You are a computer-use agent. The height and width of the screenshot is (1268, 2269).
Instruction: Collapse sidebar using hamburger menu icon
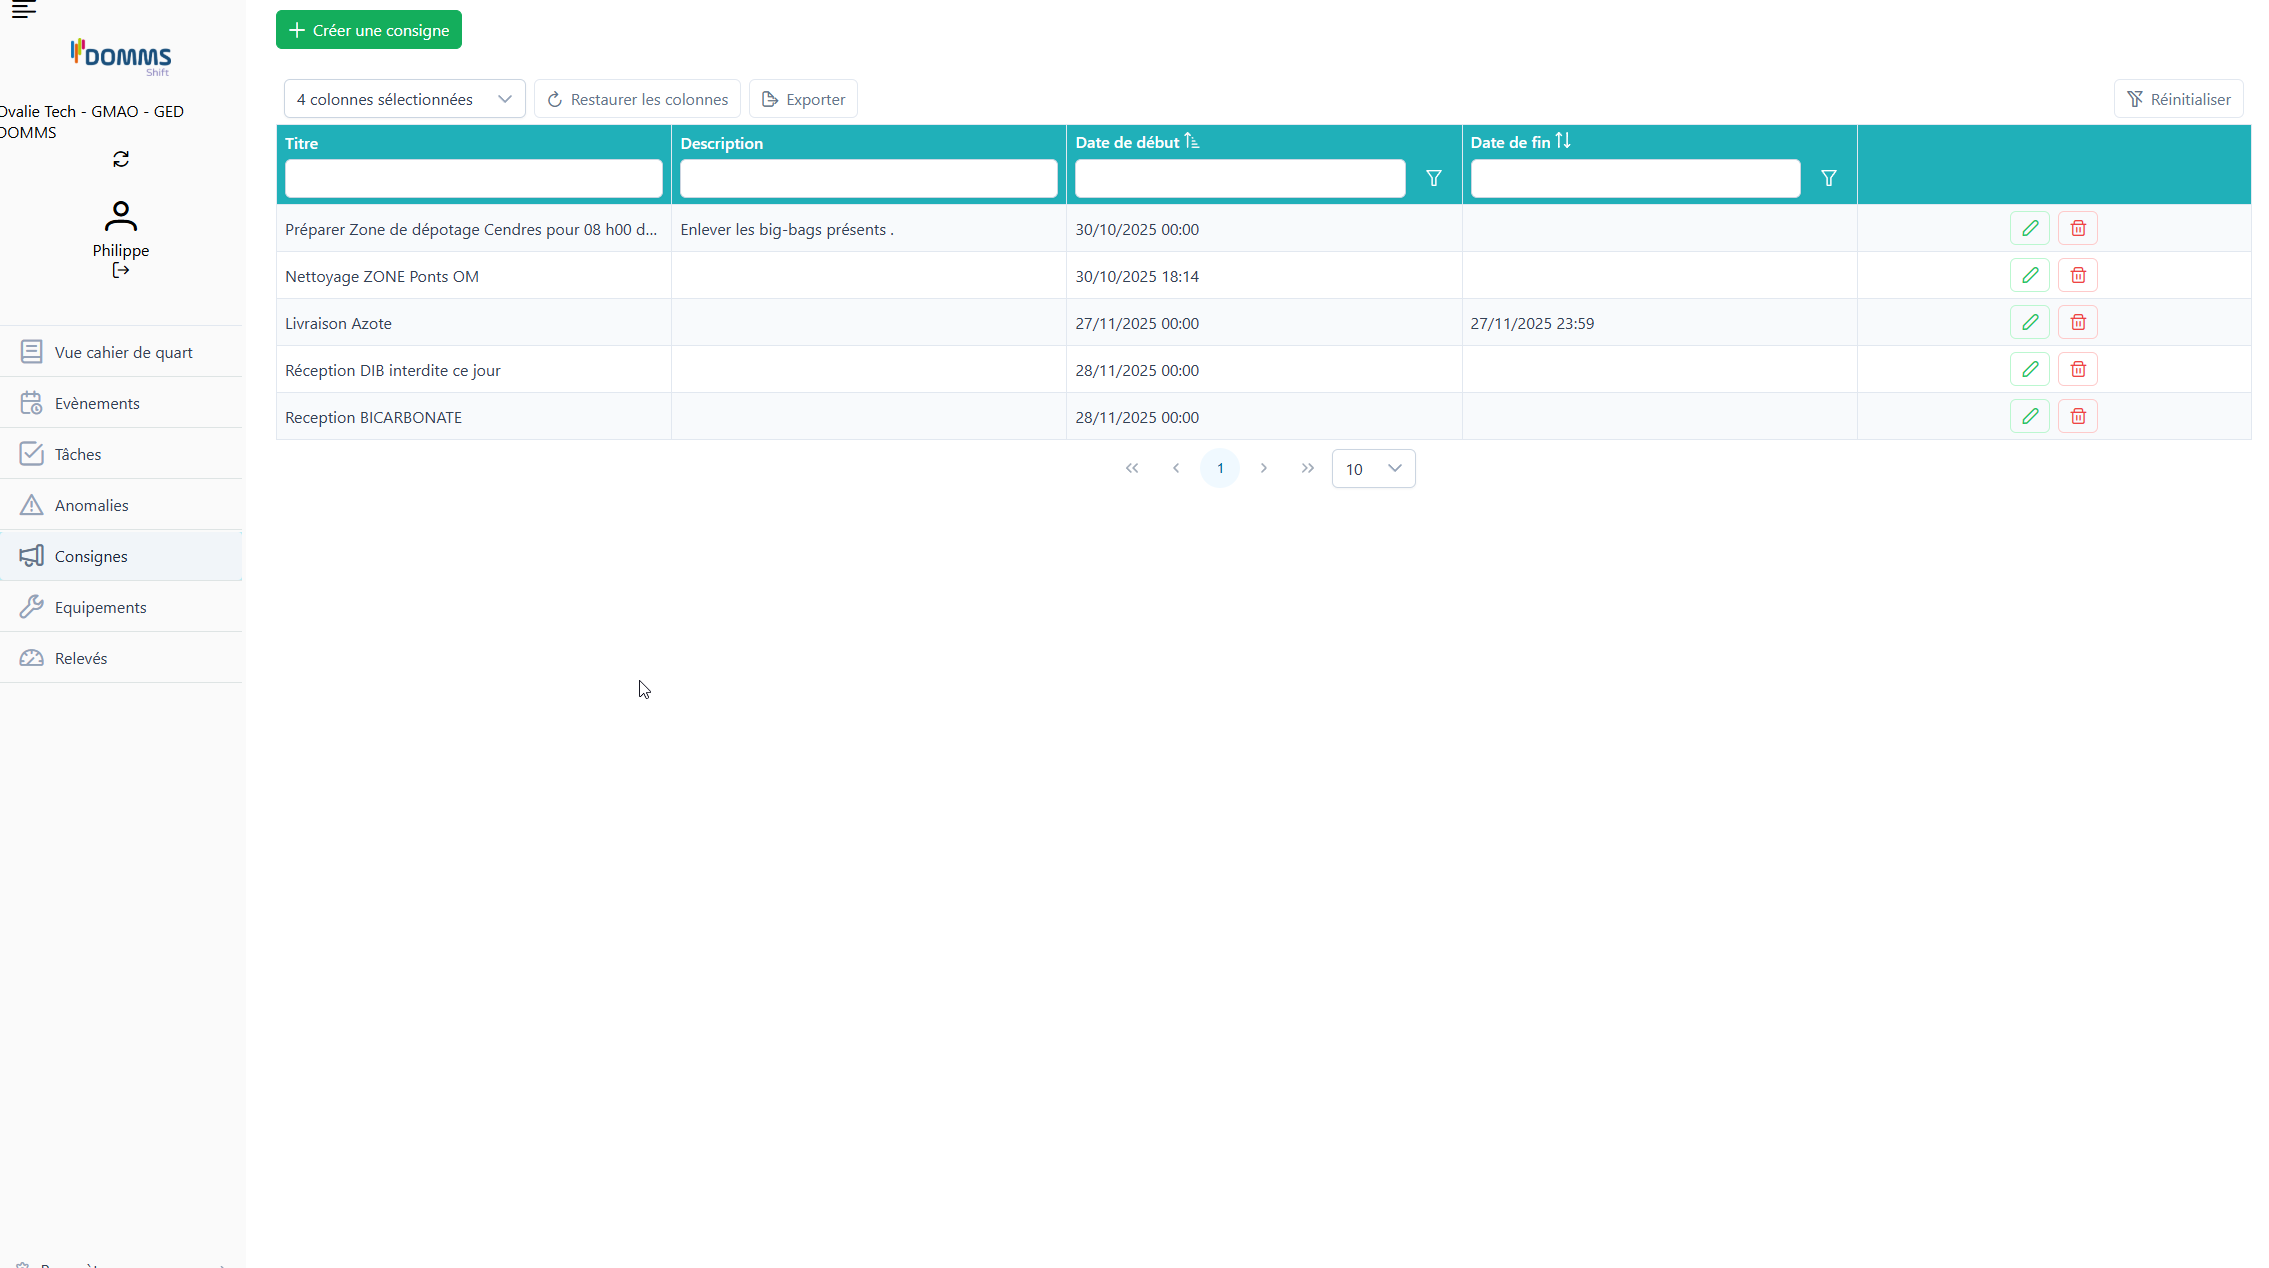point(24,10)
